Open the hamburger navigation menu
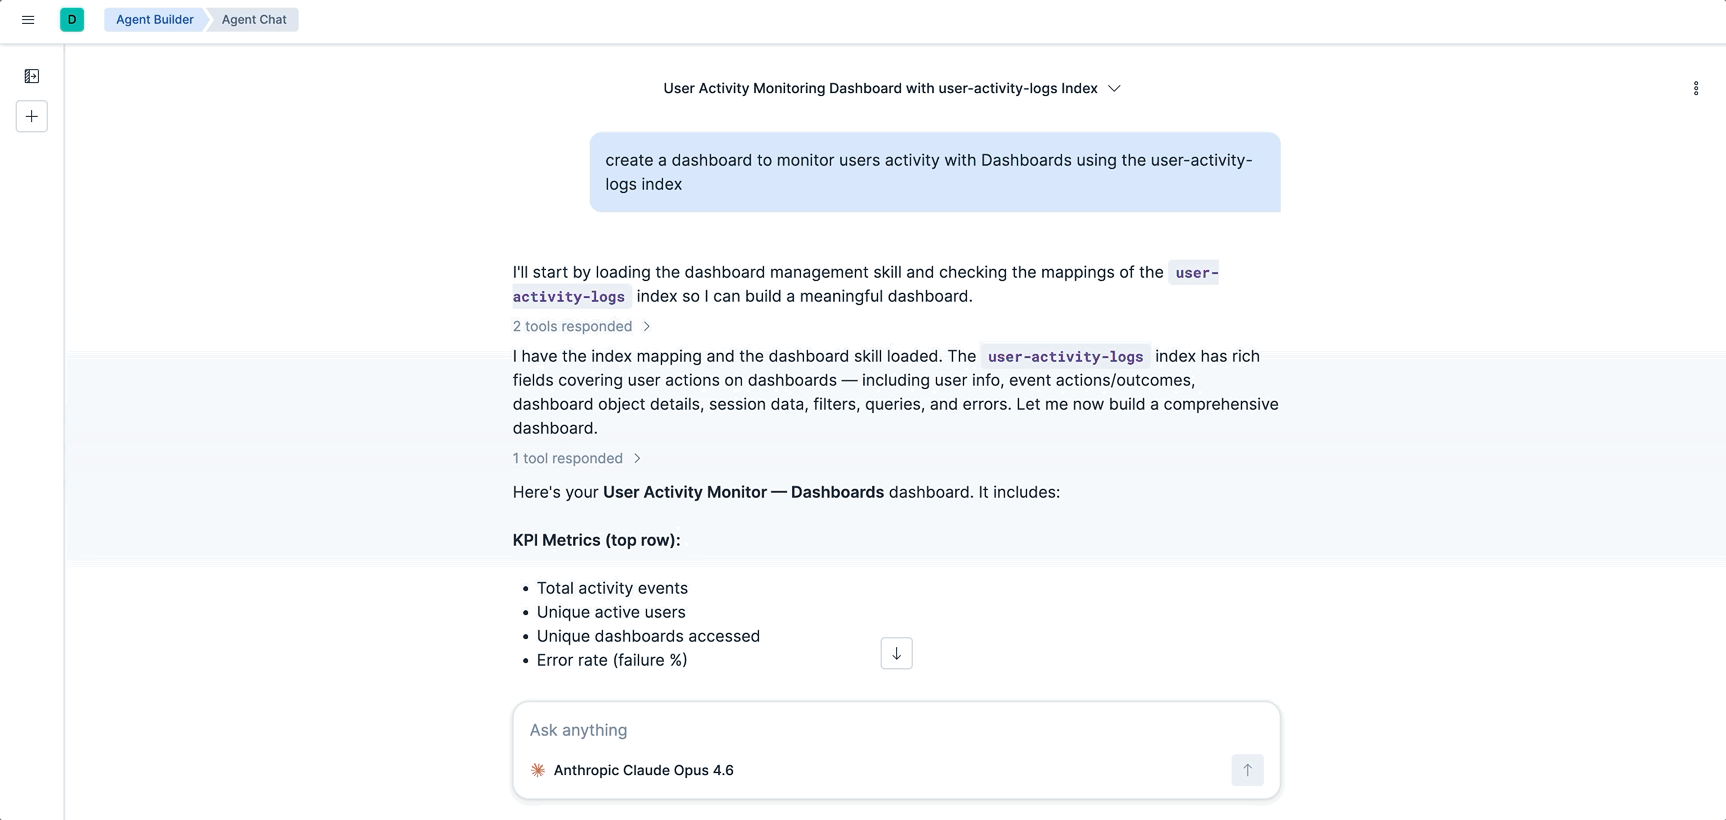1726x820 pixels. pos(28,20)
